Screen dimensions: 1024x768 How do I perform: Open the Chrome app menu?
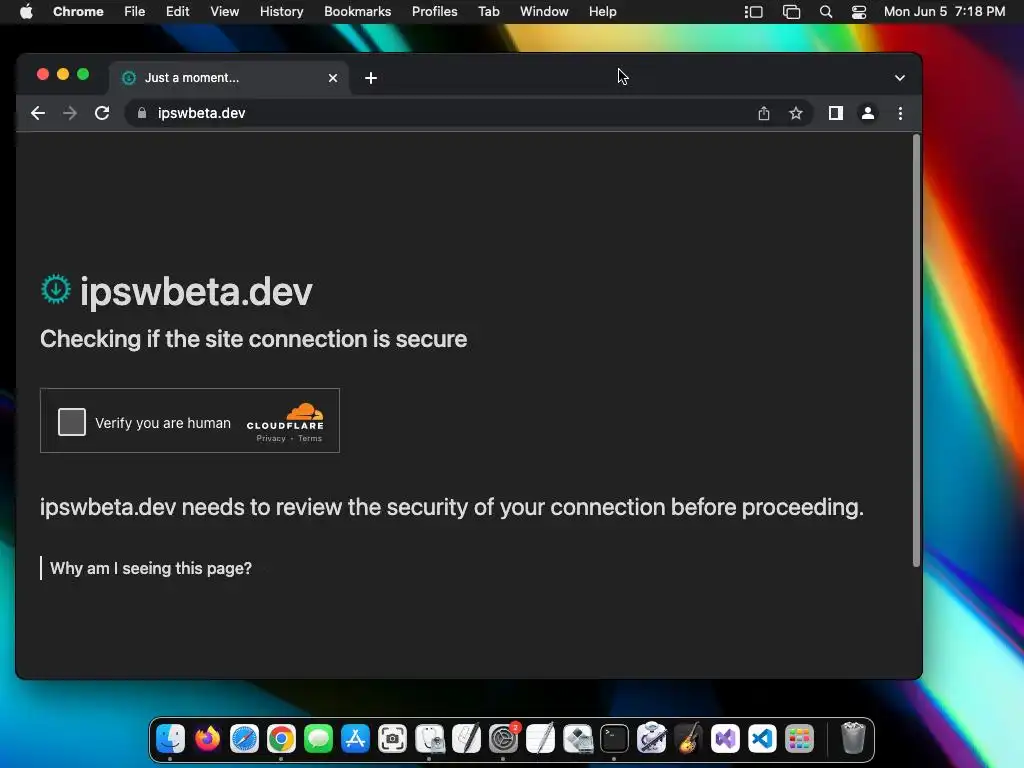point(78,11)
